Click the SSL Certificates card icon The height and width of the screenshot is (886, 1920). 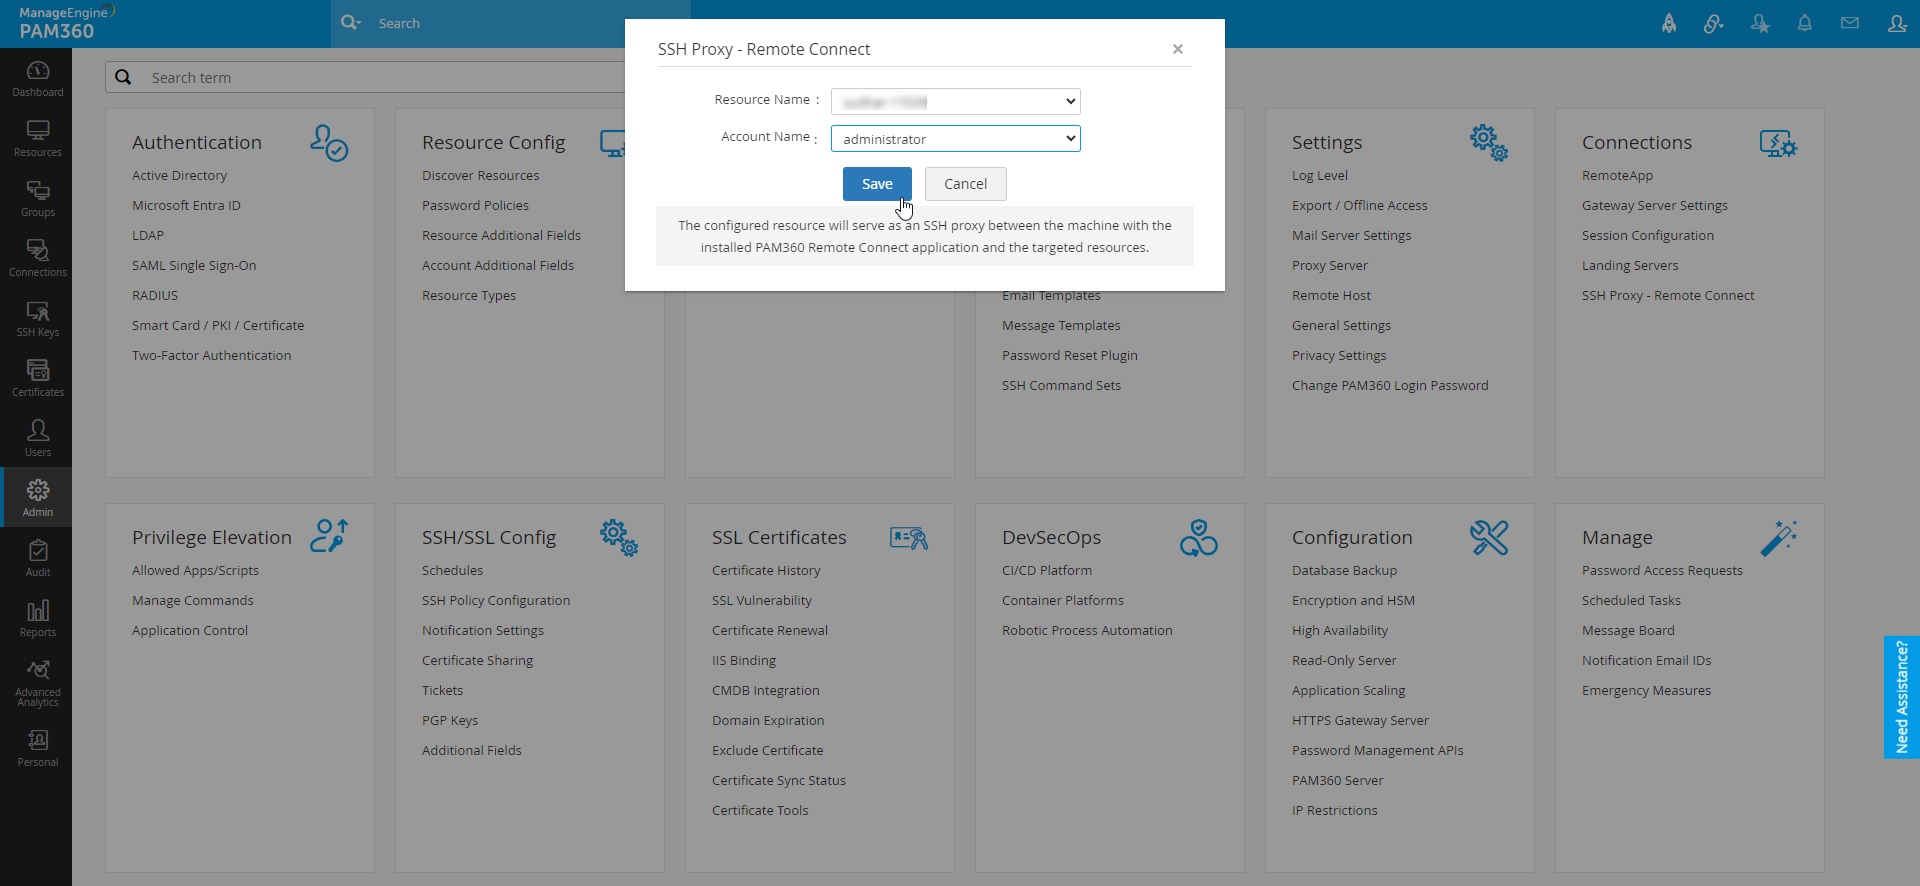click(909, 538)
